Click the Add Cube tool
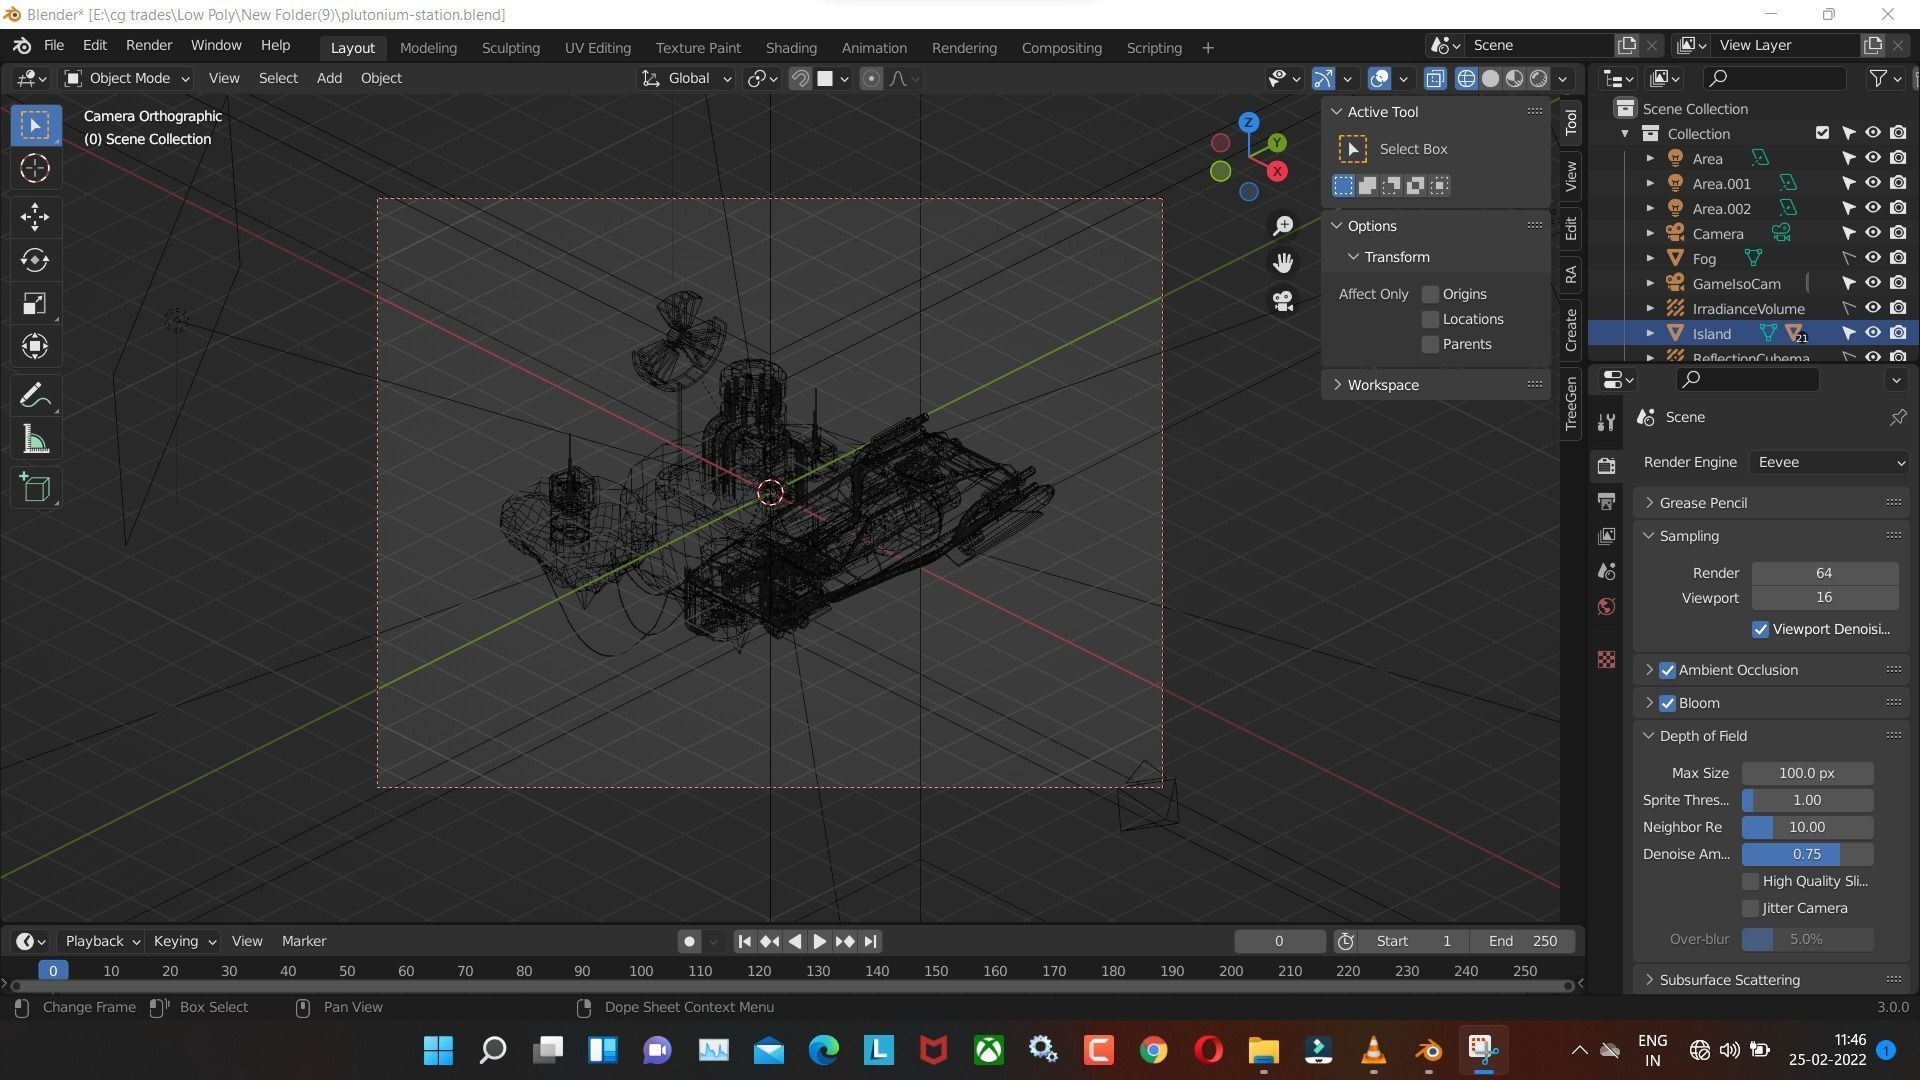 [35, 488]
